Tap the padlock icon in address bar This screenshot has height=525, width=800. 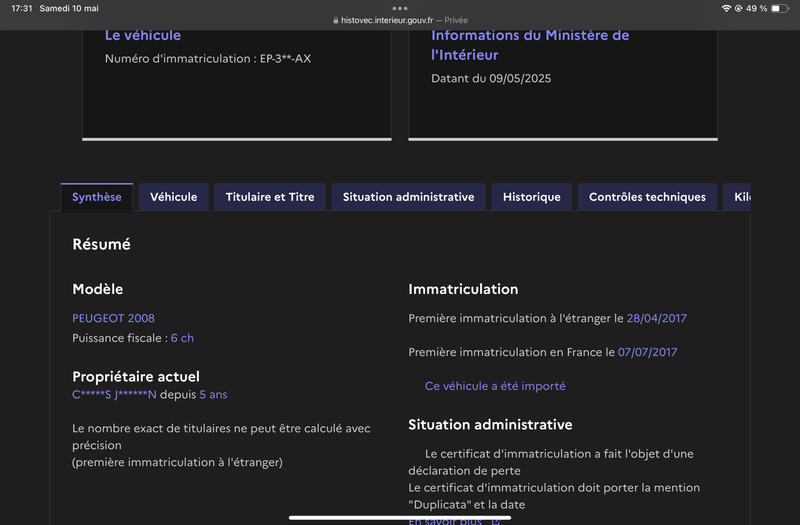(336, 20)
